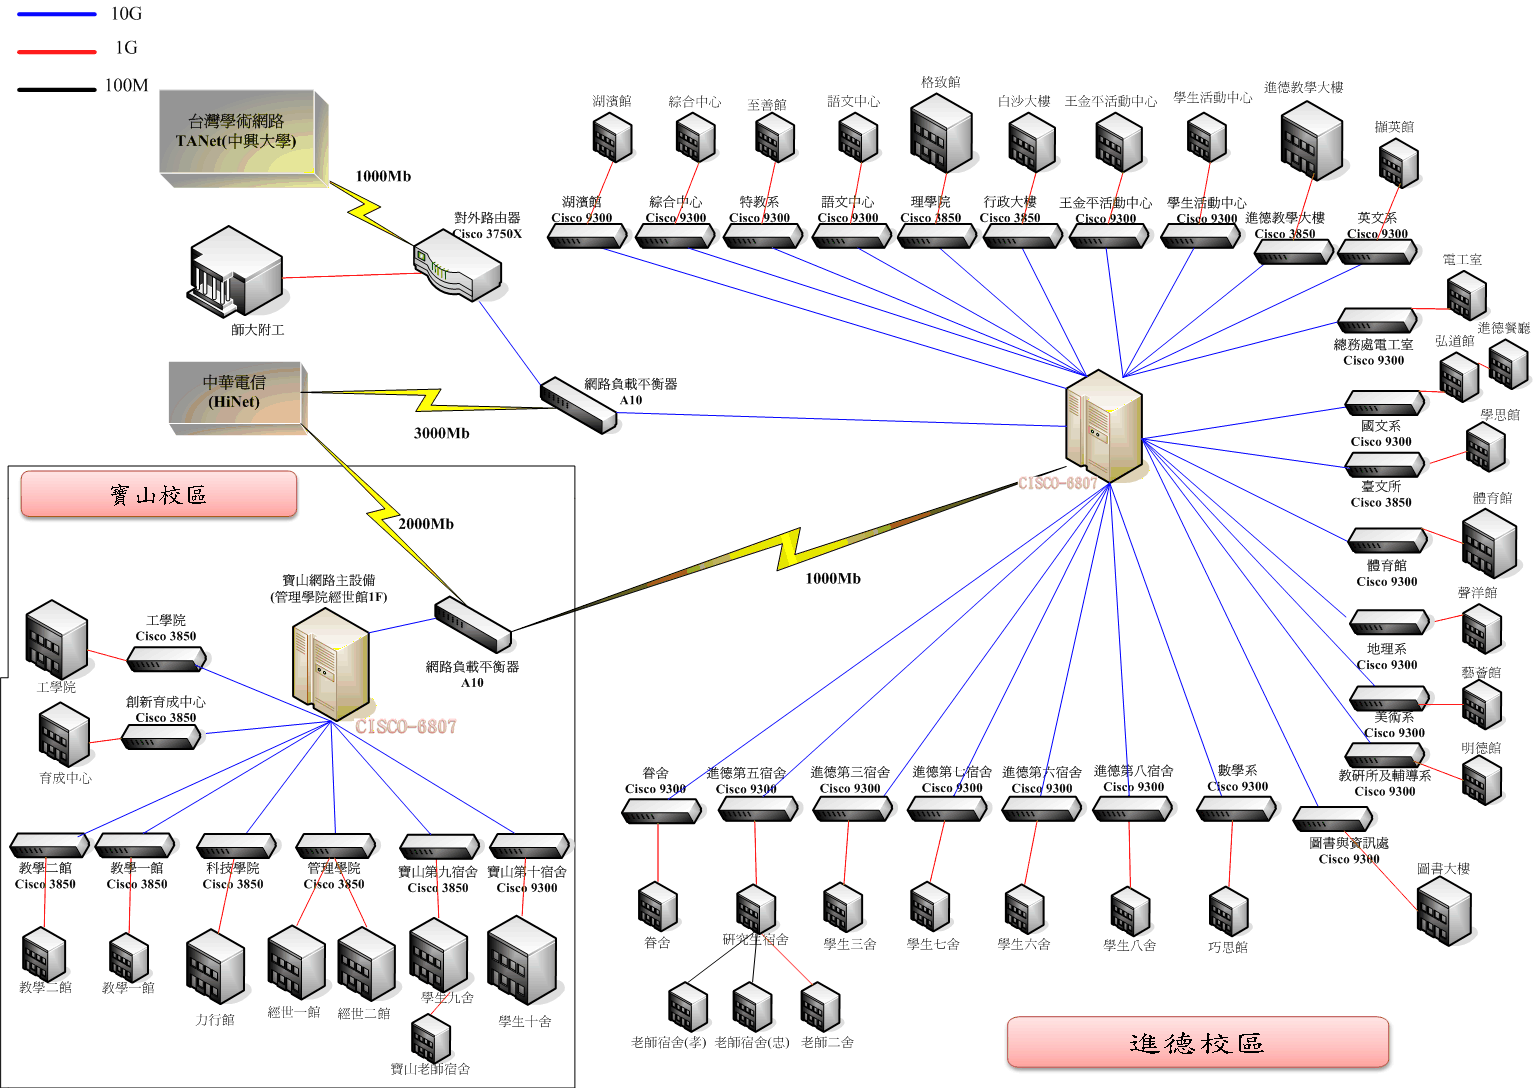1533x1088 pixels.
Task: Select the 電工室 building icon
Action: 1466,295
